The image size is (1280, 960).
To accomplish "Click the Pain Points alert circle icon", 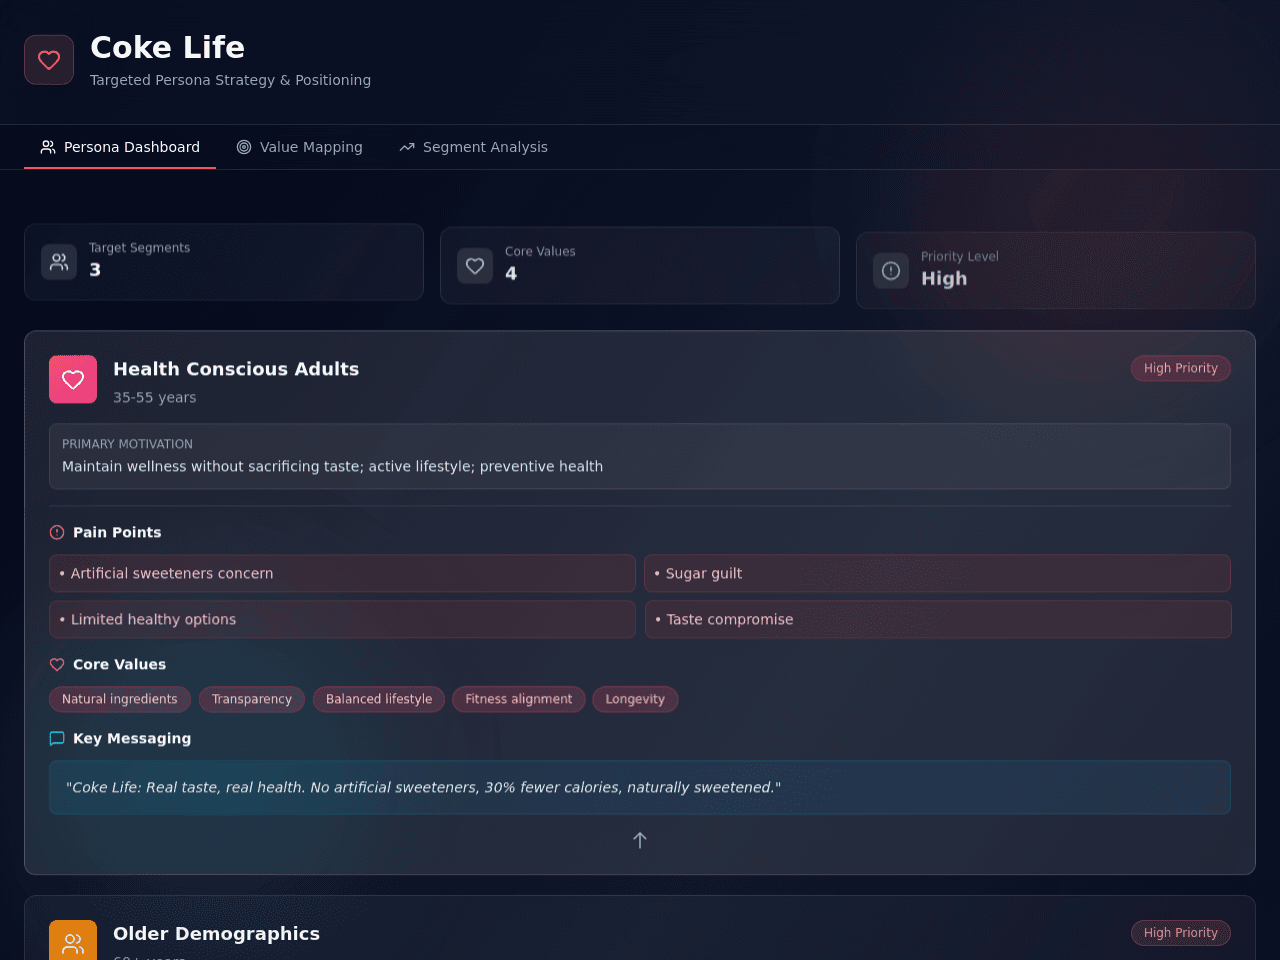I will click(x=57, y=532).
